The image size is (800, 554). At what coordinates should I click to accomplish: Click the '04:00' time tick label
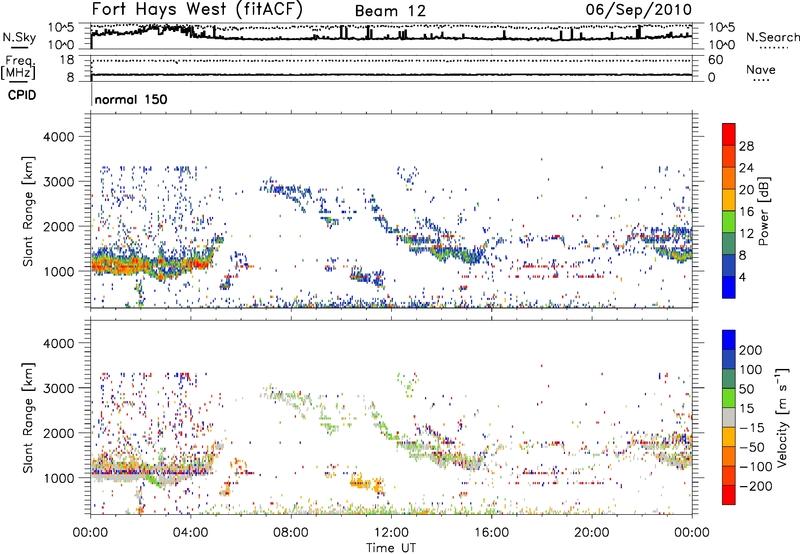click(191, 533)
